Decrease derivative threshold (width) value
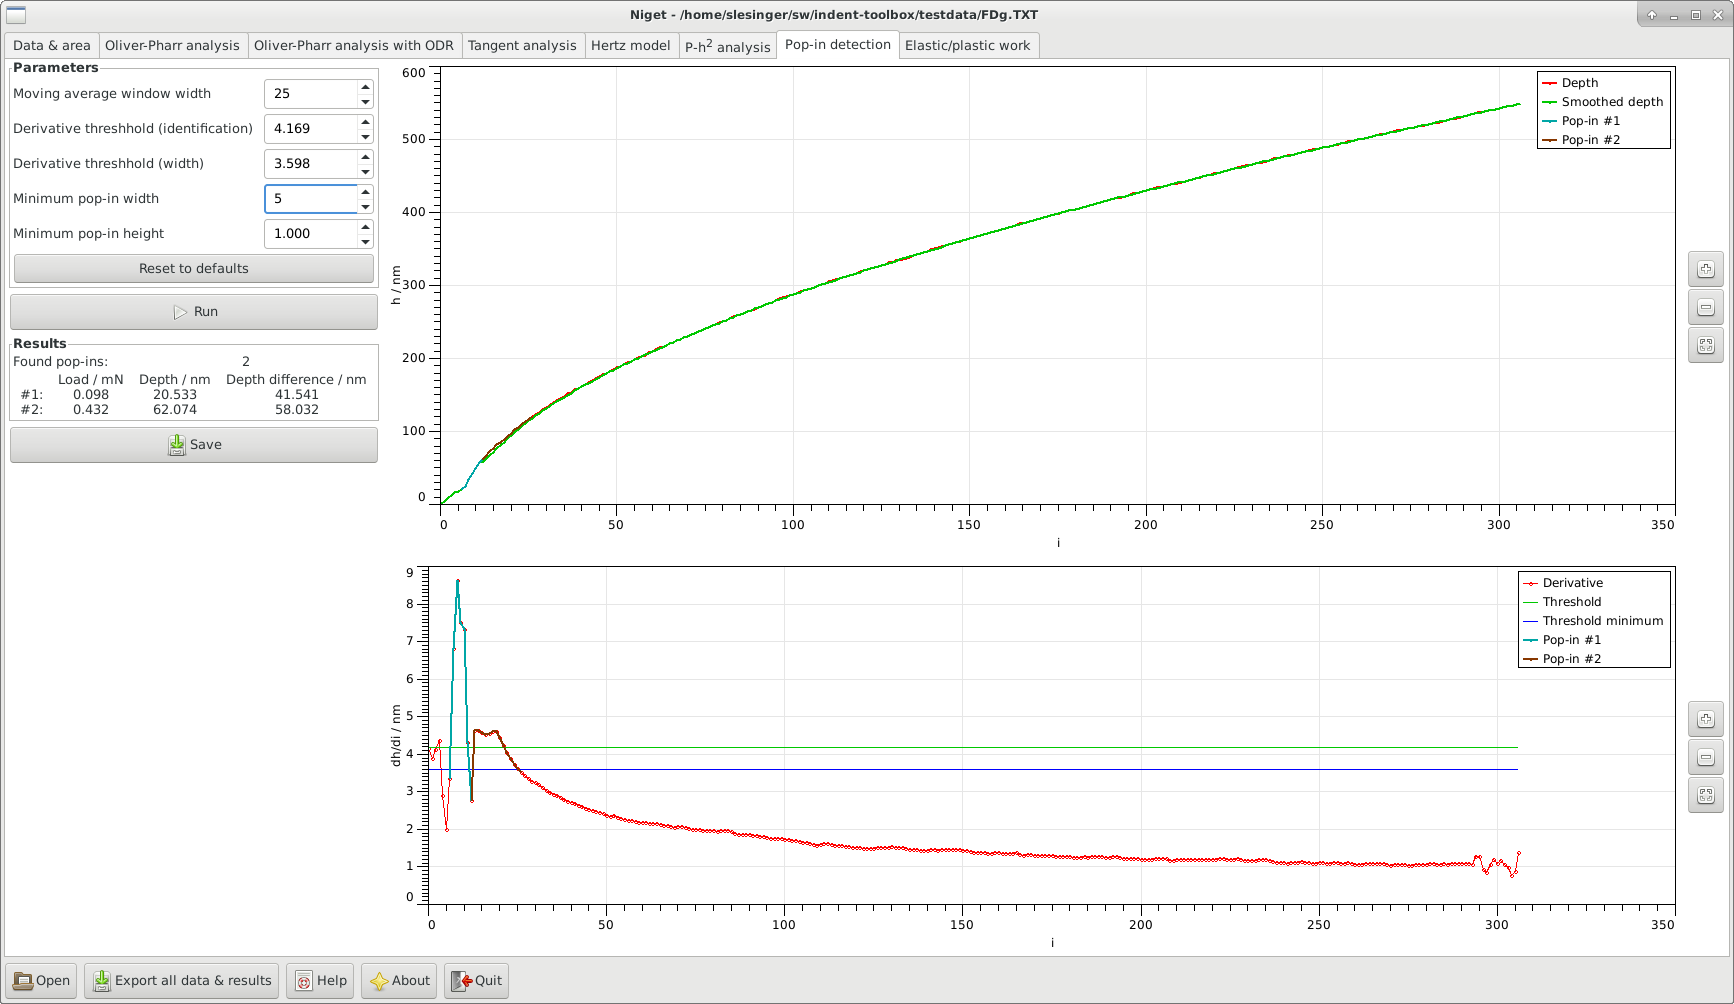 coord(365,171)
